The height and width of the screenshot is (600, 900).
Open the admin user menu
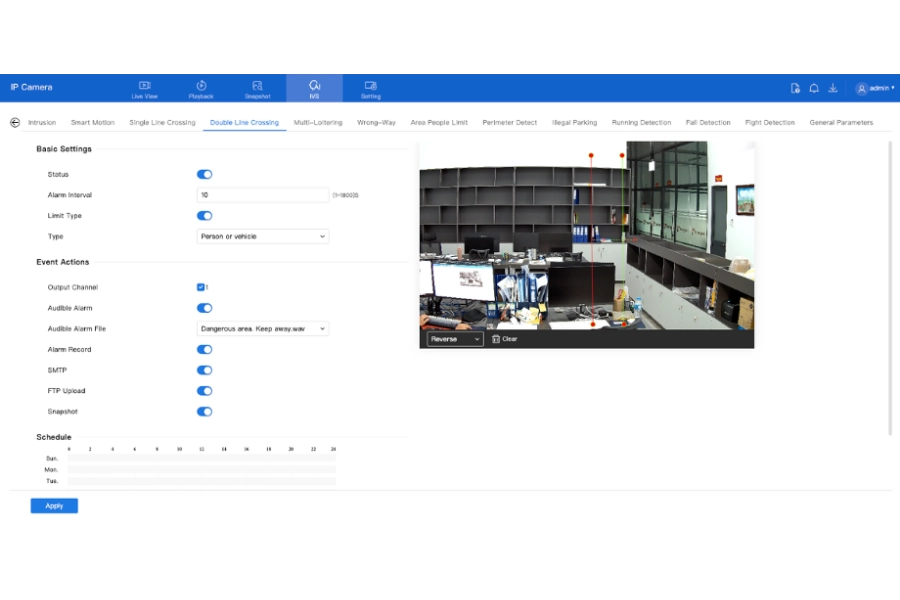[x=875, y=88]
